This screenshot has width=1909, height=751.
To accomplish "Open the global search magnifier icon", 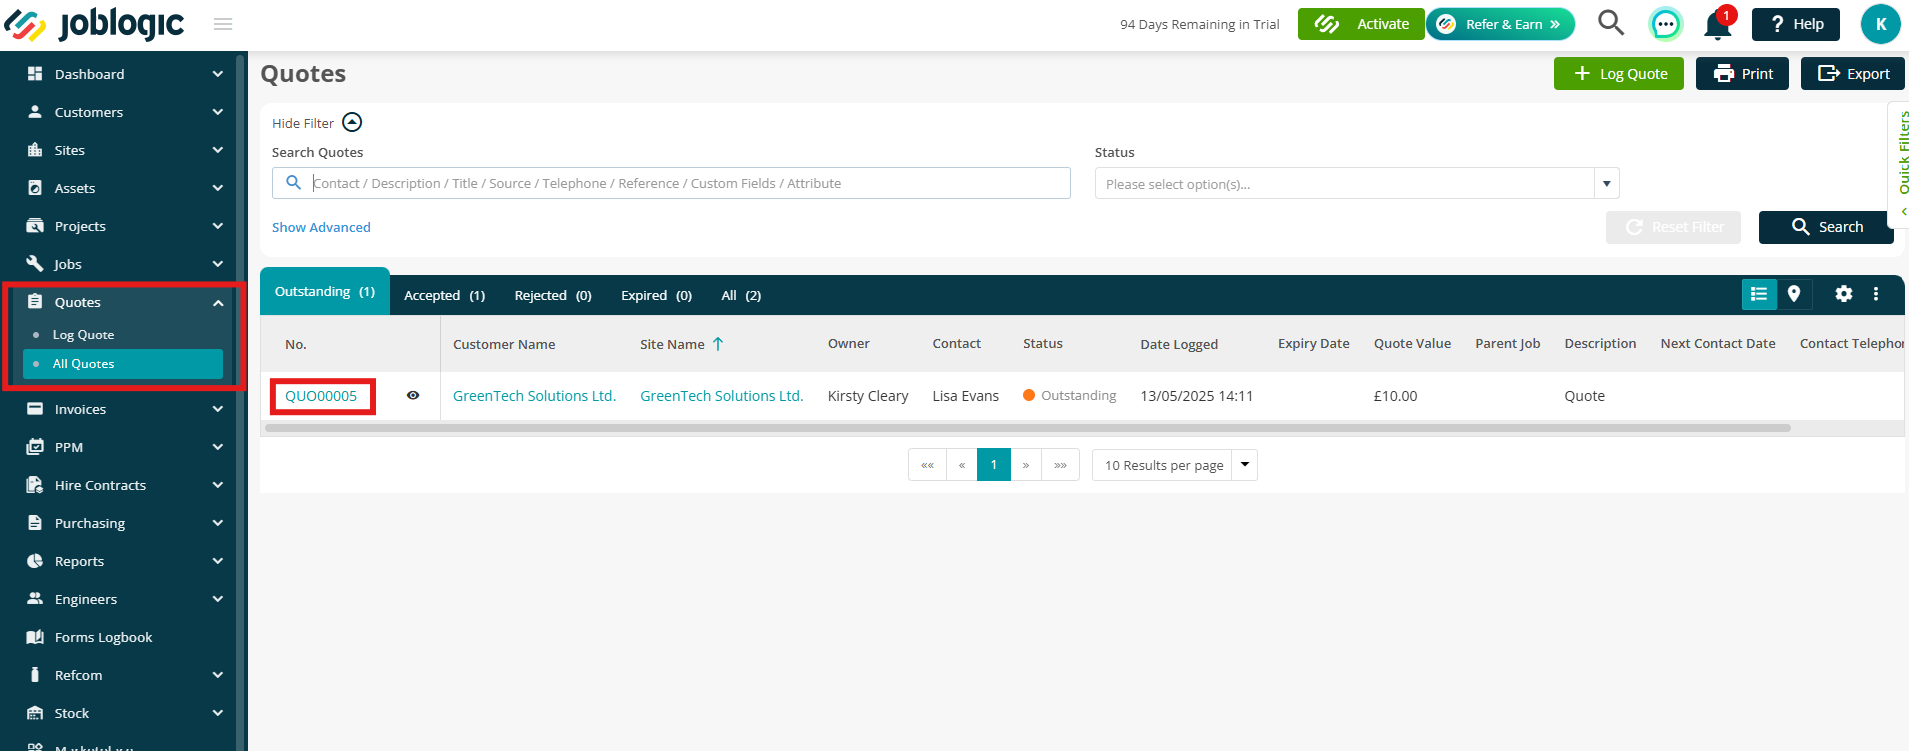I will [x=1610, y=23].
